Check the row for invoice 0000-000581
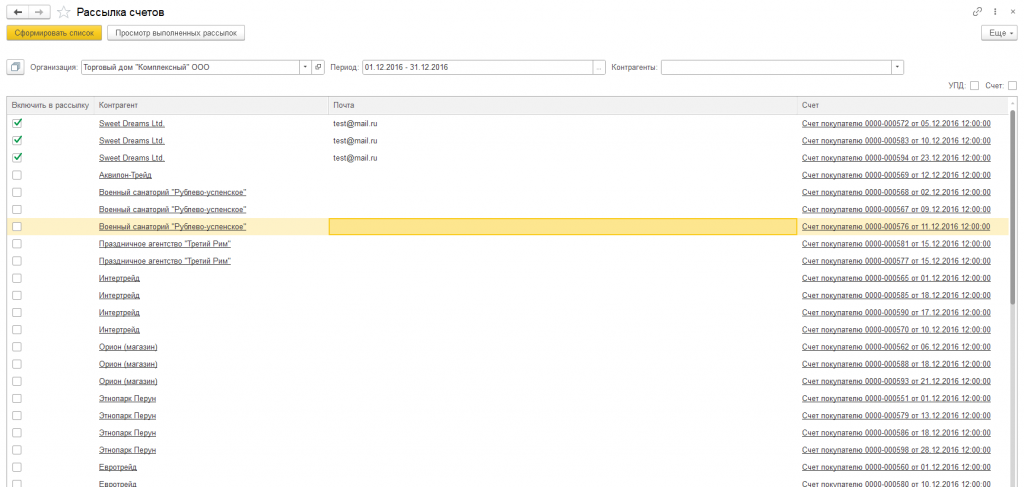 pos(17,244)
